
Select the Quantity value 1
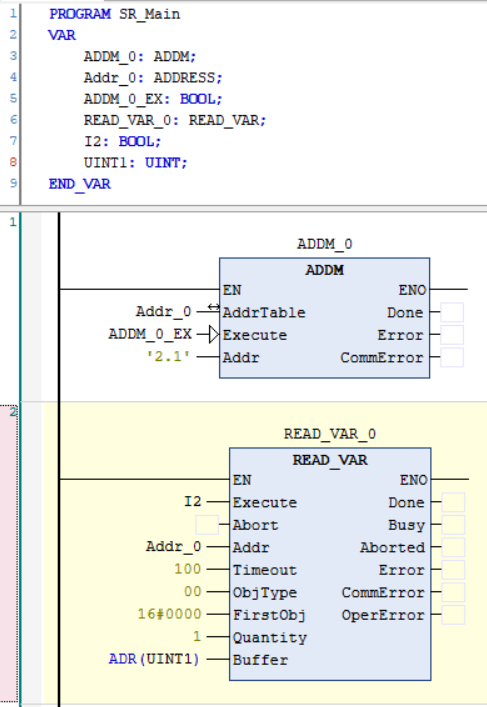click(x=197, y=636)
